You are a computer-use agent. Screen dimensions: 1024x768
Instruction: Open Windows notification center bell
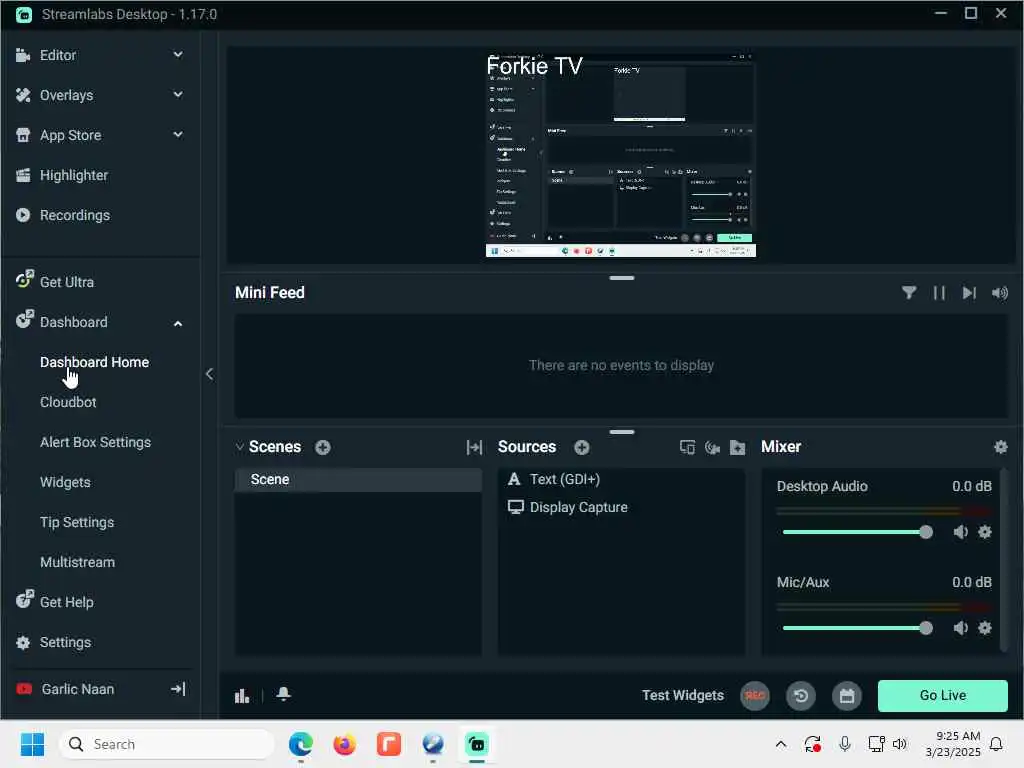click(x=996, y=744)
